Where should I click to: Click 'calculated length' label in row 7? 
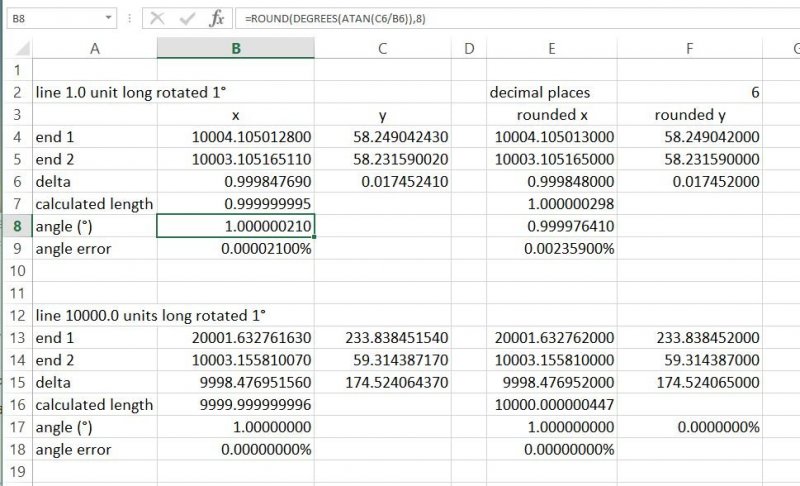[94, 204]
